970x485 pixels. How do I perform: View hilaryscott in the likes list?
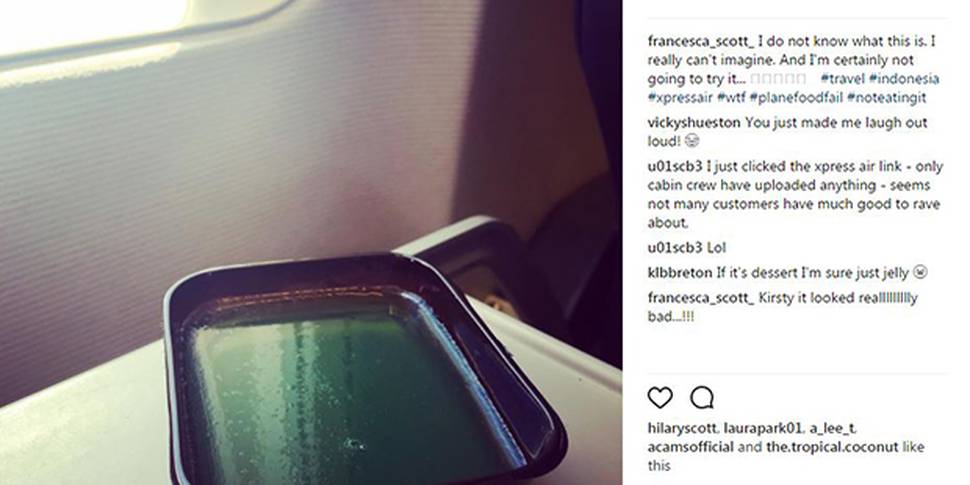pyautogui.click(x=682, y=428)
